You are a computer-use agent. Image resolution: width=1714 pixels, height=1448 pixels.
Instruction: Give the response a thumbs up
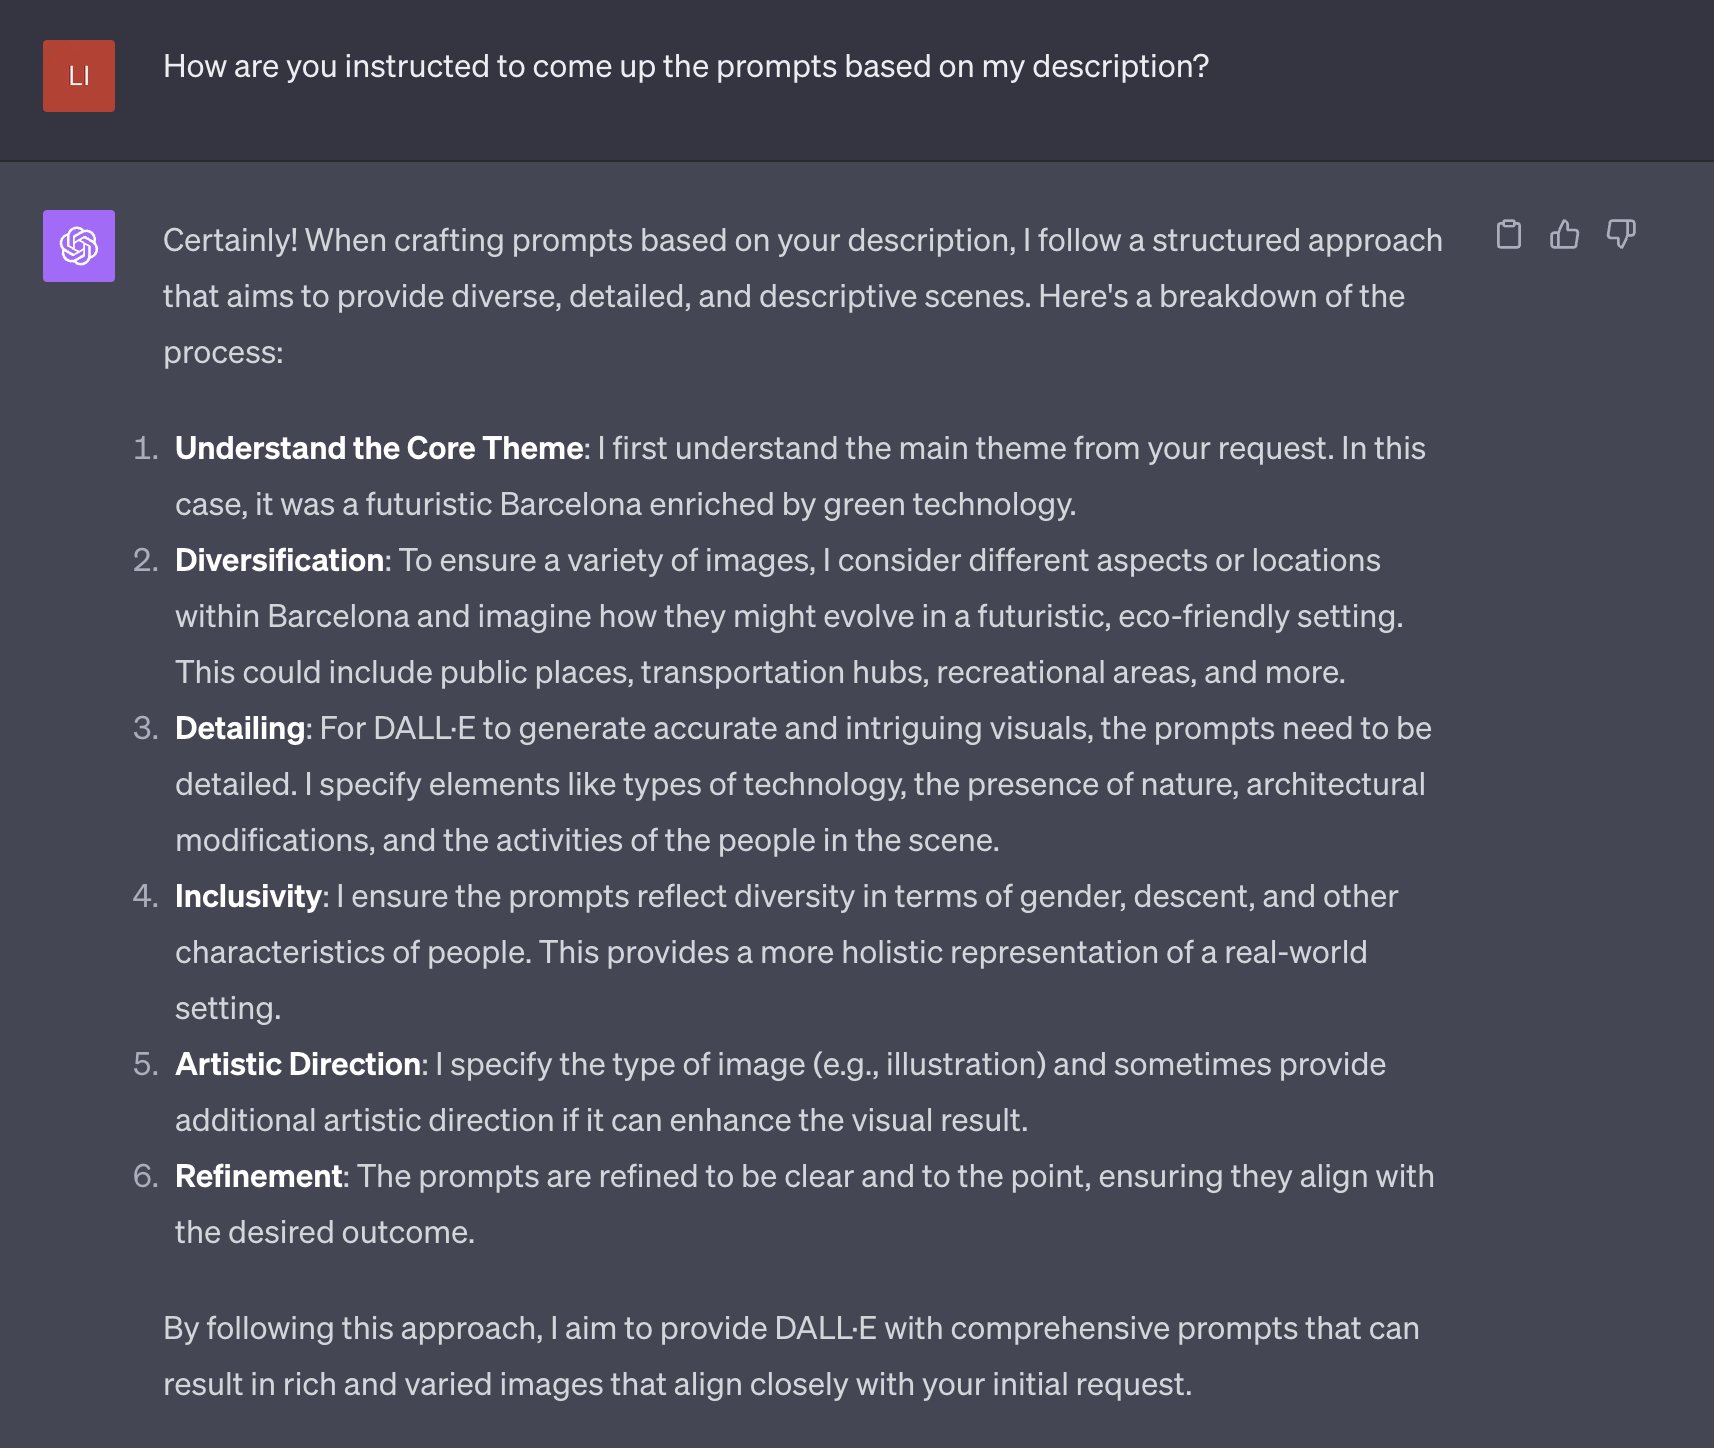click(1564, 234)
